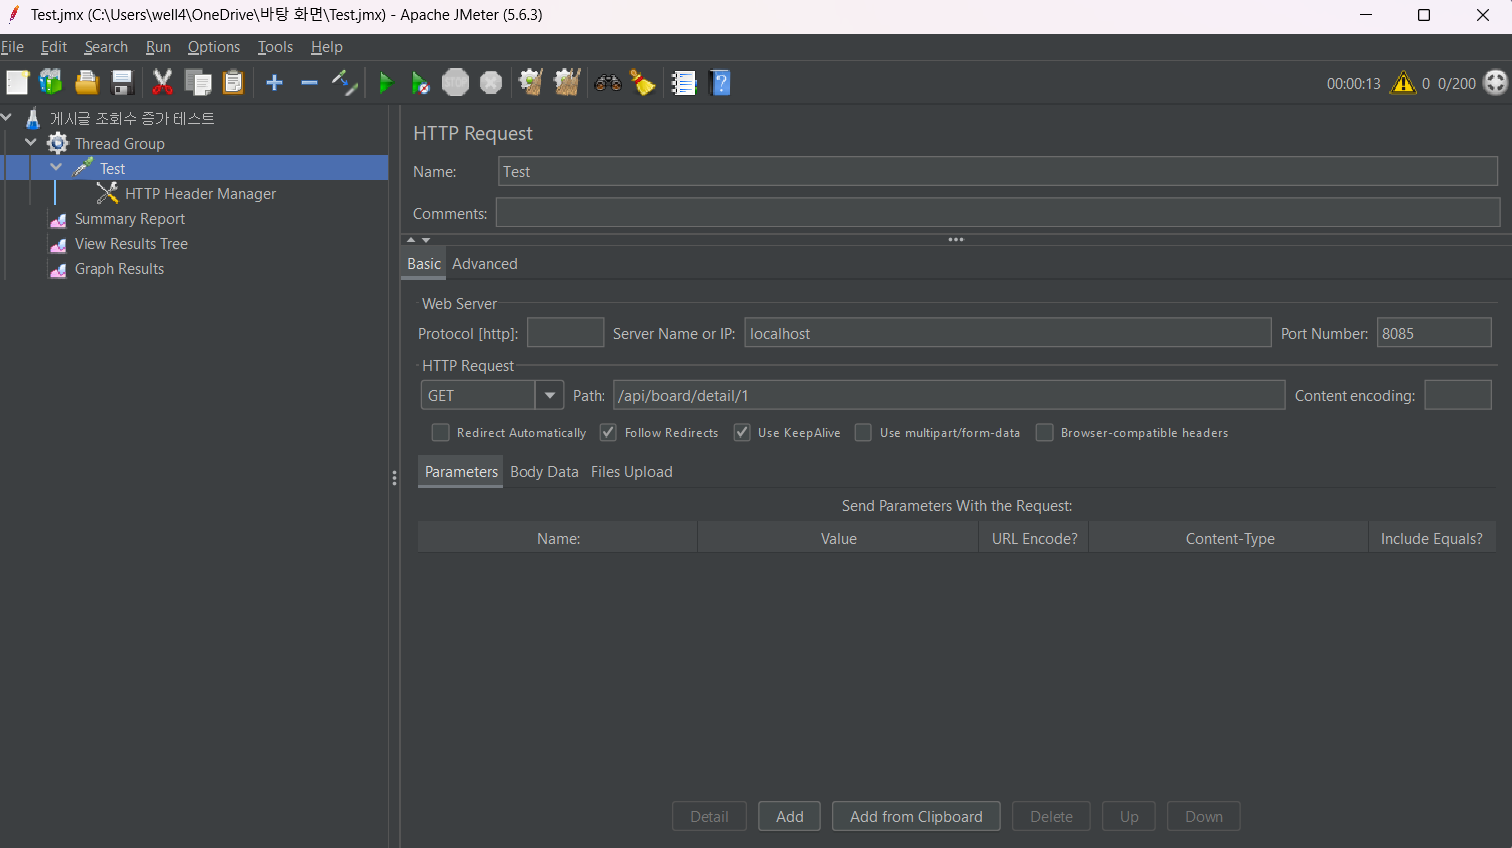Click Add from Clipboard button
1512x848 pixels.
916,816
